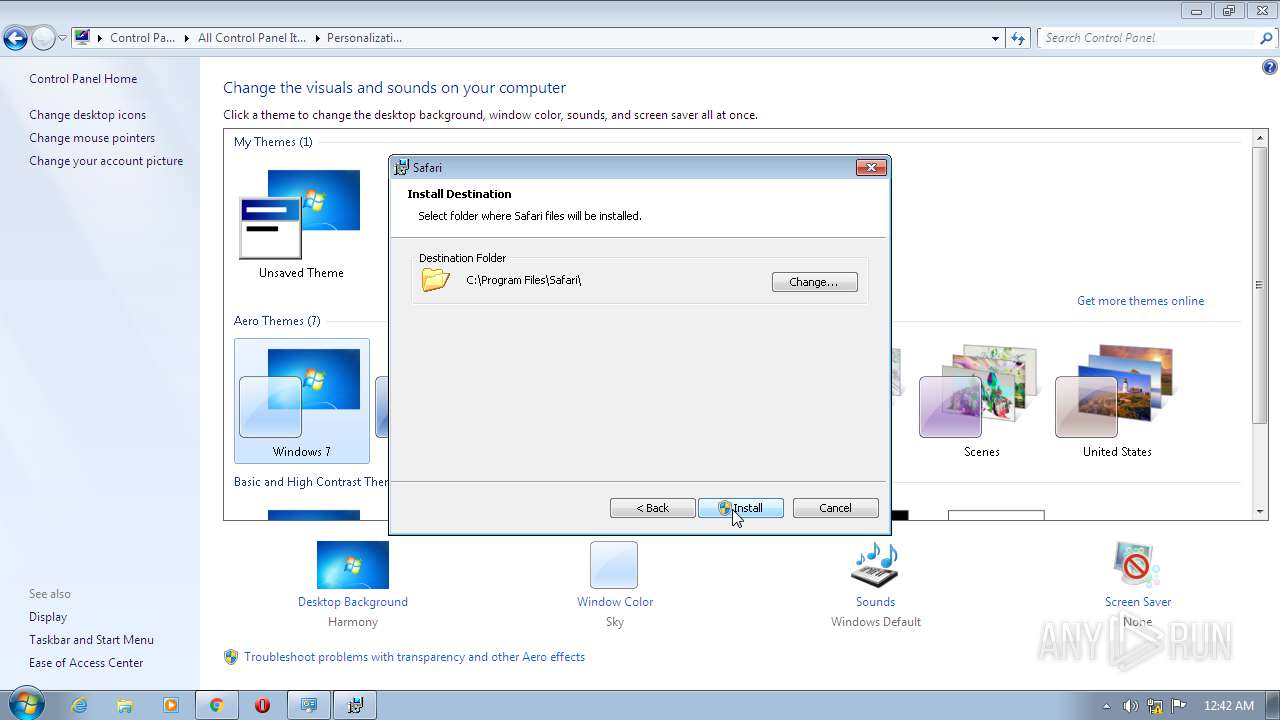Open the Screen Saver settings icon

(x=1137, y=566)
